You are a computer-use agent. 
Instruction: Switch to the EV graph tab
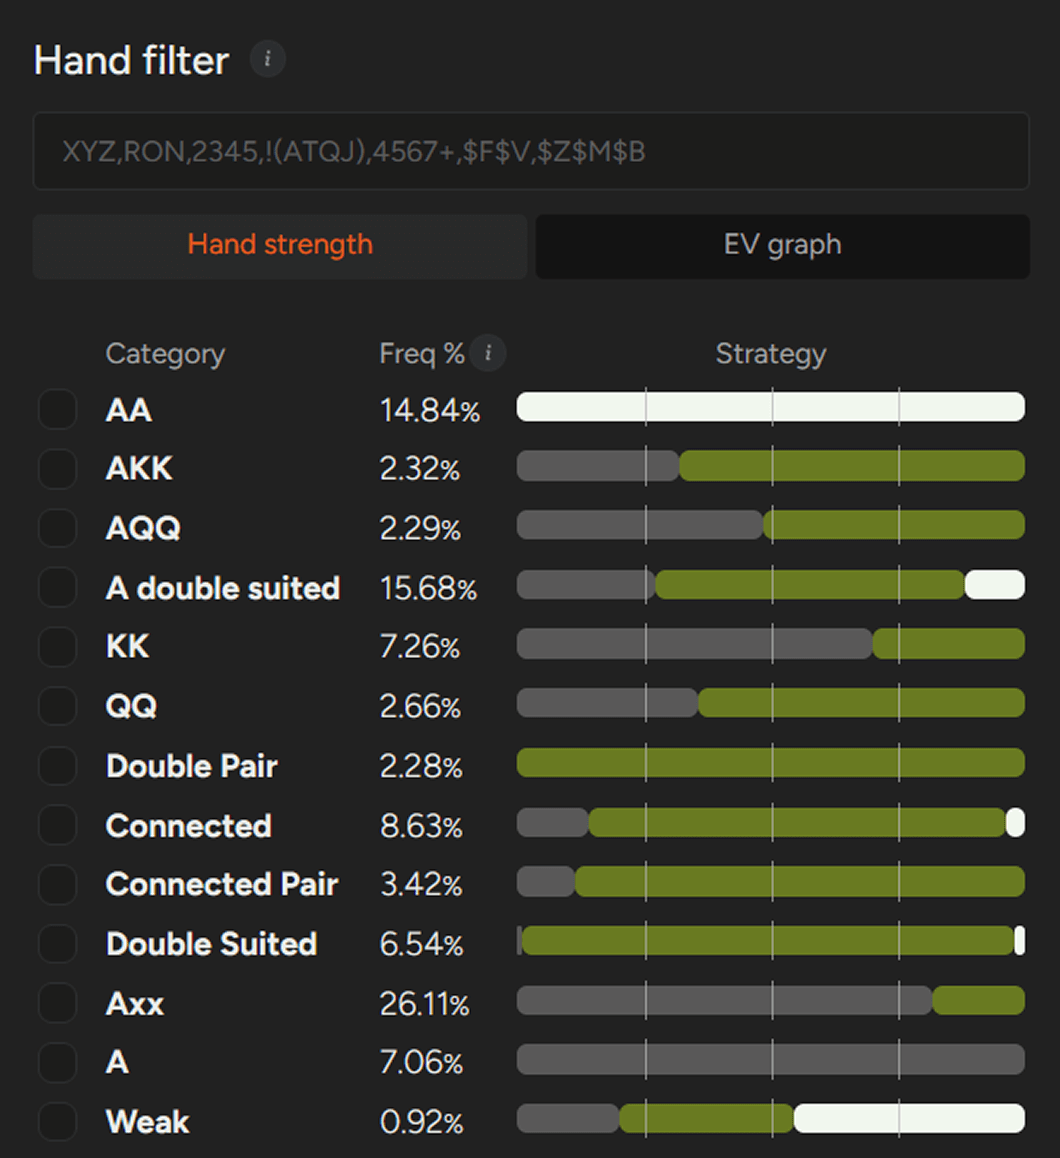coord(782,246)
